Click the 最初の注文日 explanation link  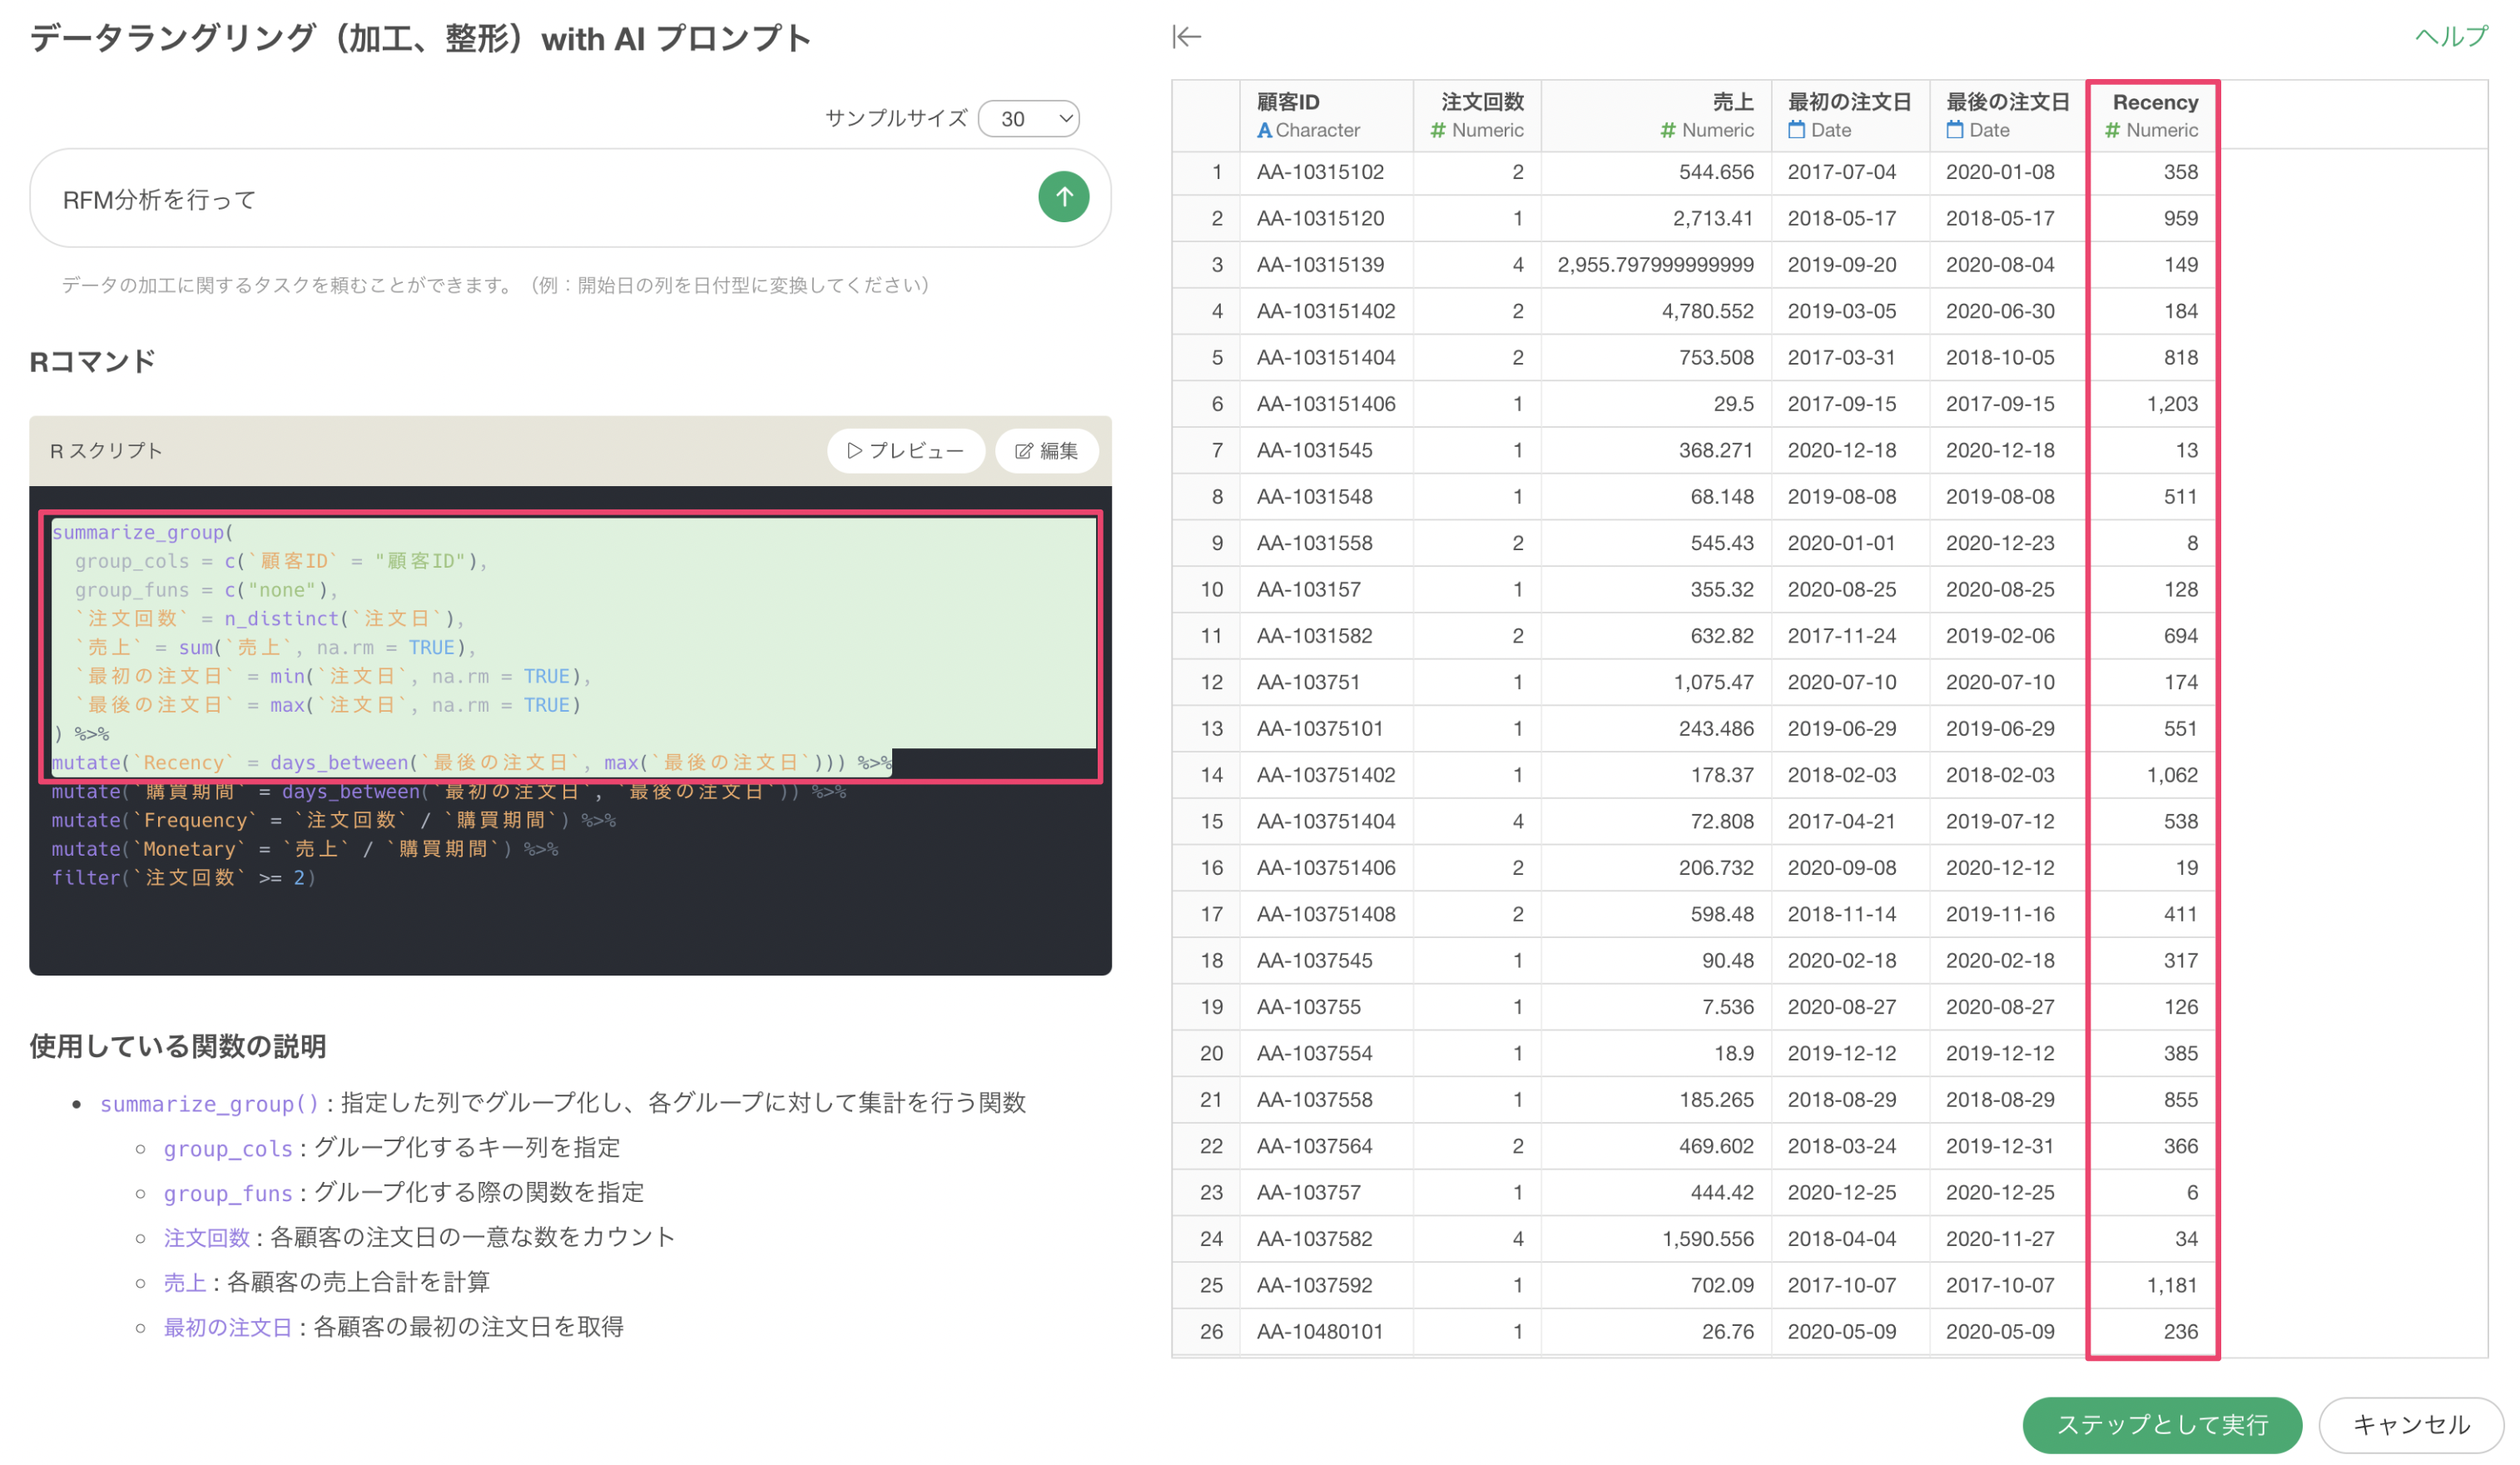(x=228, y=1327)
